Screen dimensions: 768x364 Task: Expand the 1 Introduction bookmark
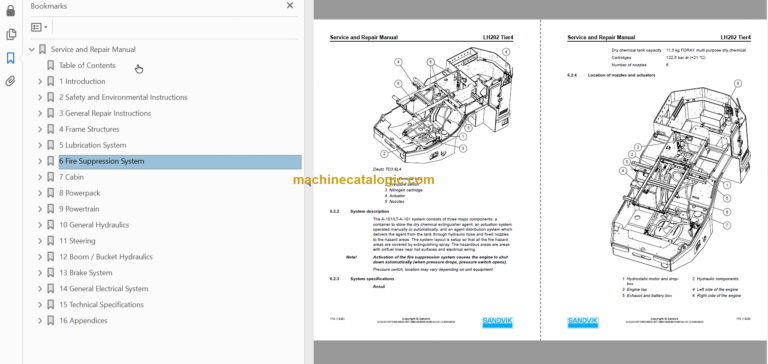[40, 81]
